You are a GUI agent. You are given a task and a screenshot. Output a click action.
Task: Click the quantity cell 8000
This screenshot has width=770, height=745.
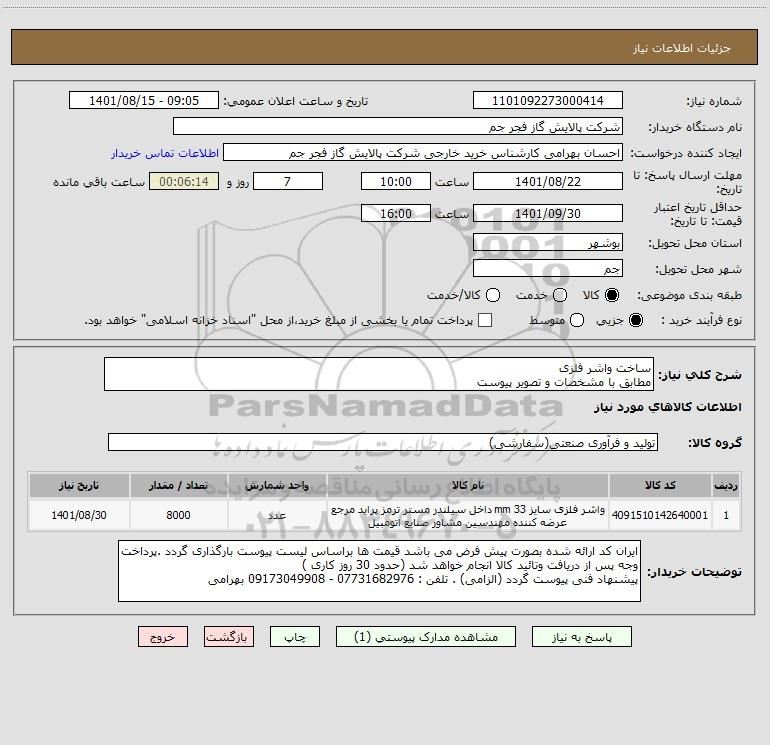(178, 515)
